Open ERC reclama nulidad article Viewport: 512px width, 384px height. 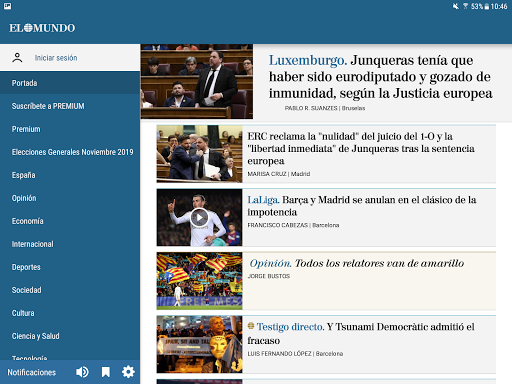click(361, 149)
